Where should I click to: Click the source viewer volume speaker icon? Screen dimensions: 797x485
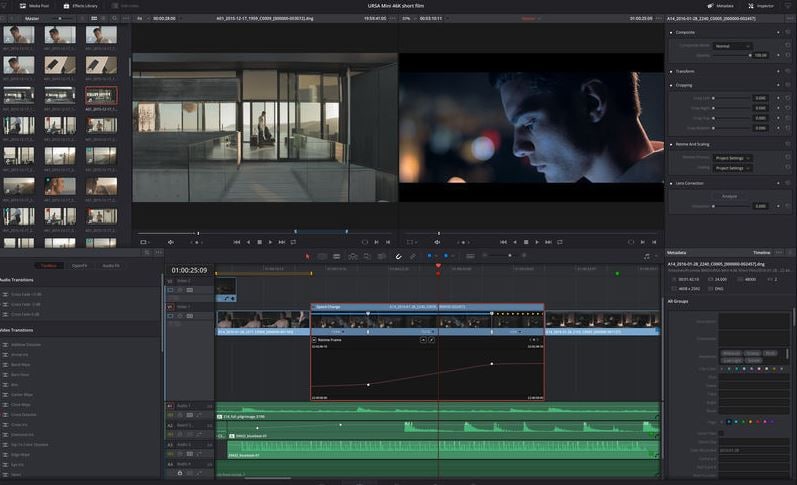pyautogui.click(x=171, y=241)
